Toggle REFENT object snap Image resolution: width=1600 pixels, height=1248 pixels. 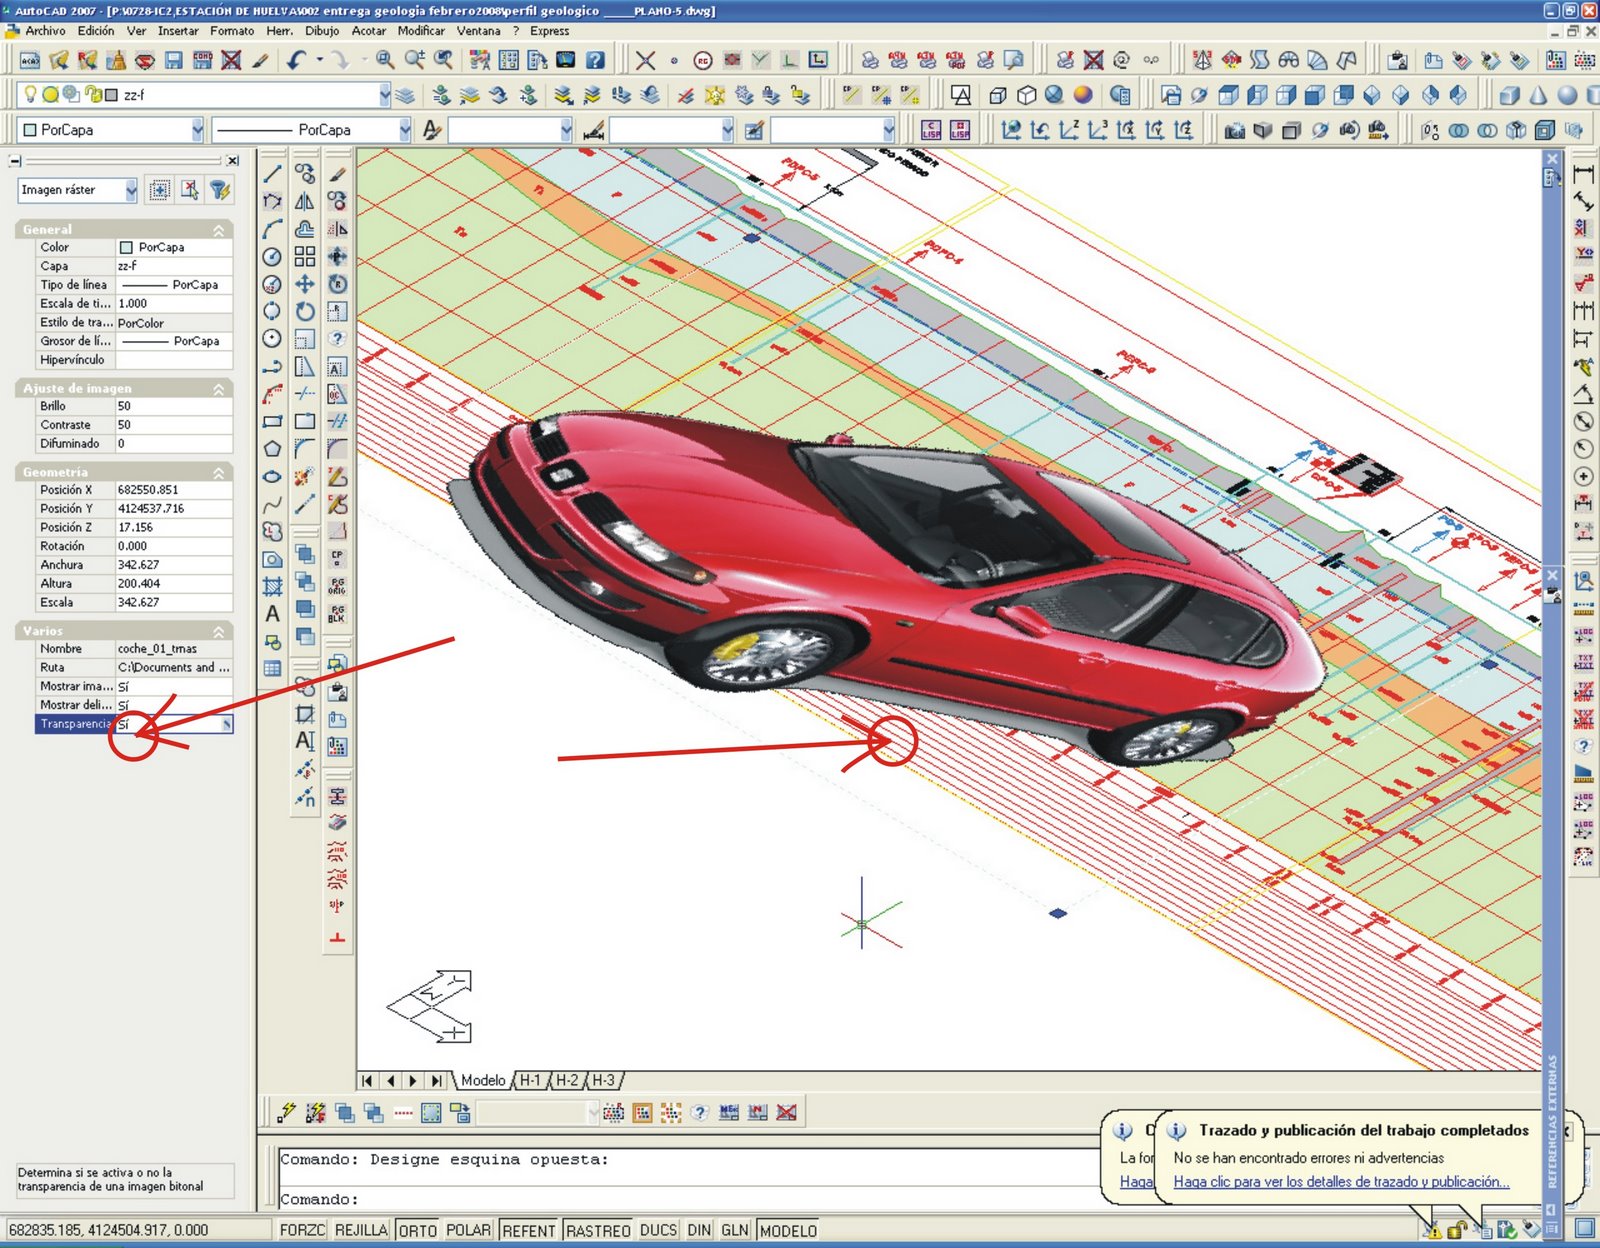(529, 1230)
